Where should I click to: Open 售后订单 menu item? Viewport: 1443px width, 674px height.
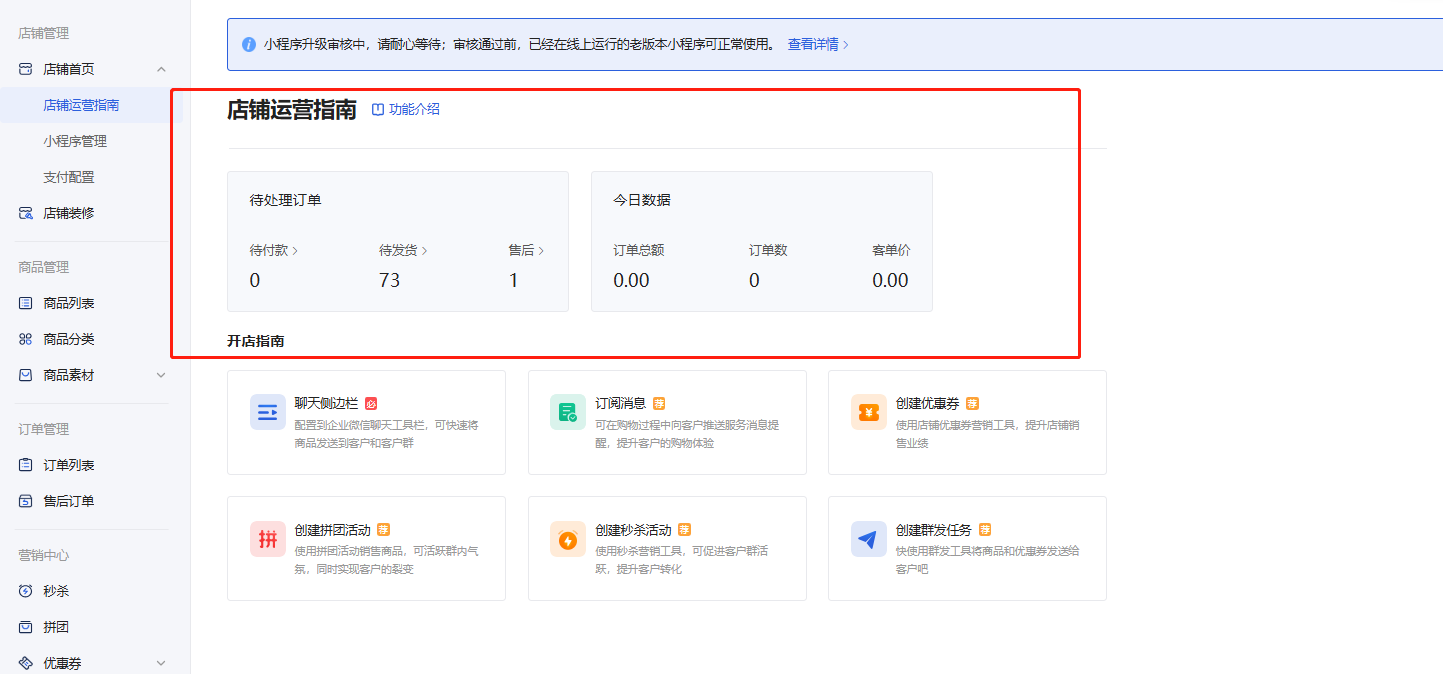click(69, 501)
